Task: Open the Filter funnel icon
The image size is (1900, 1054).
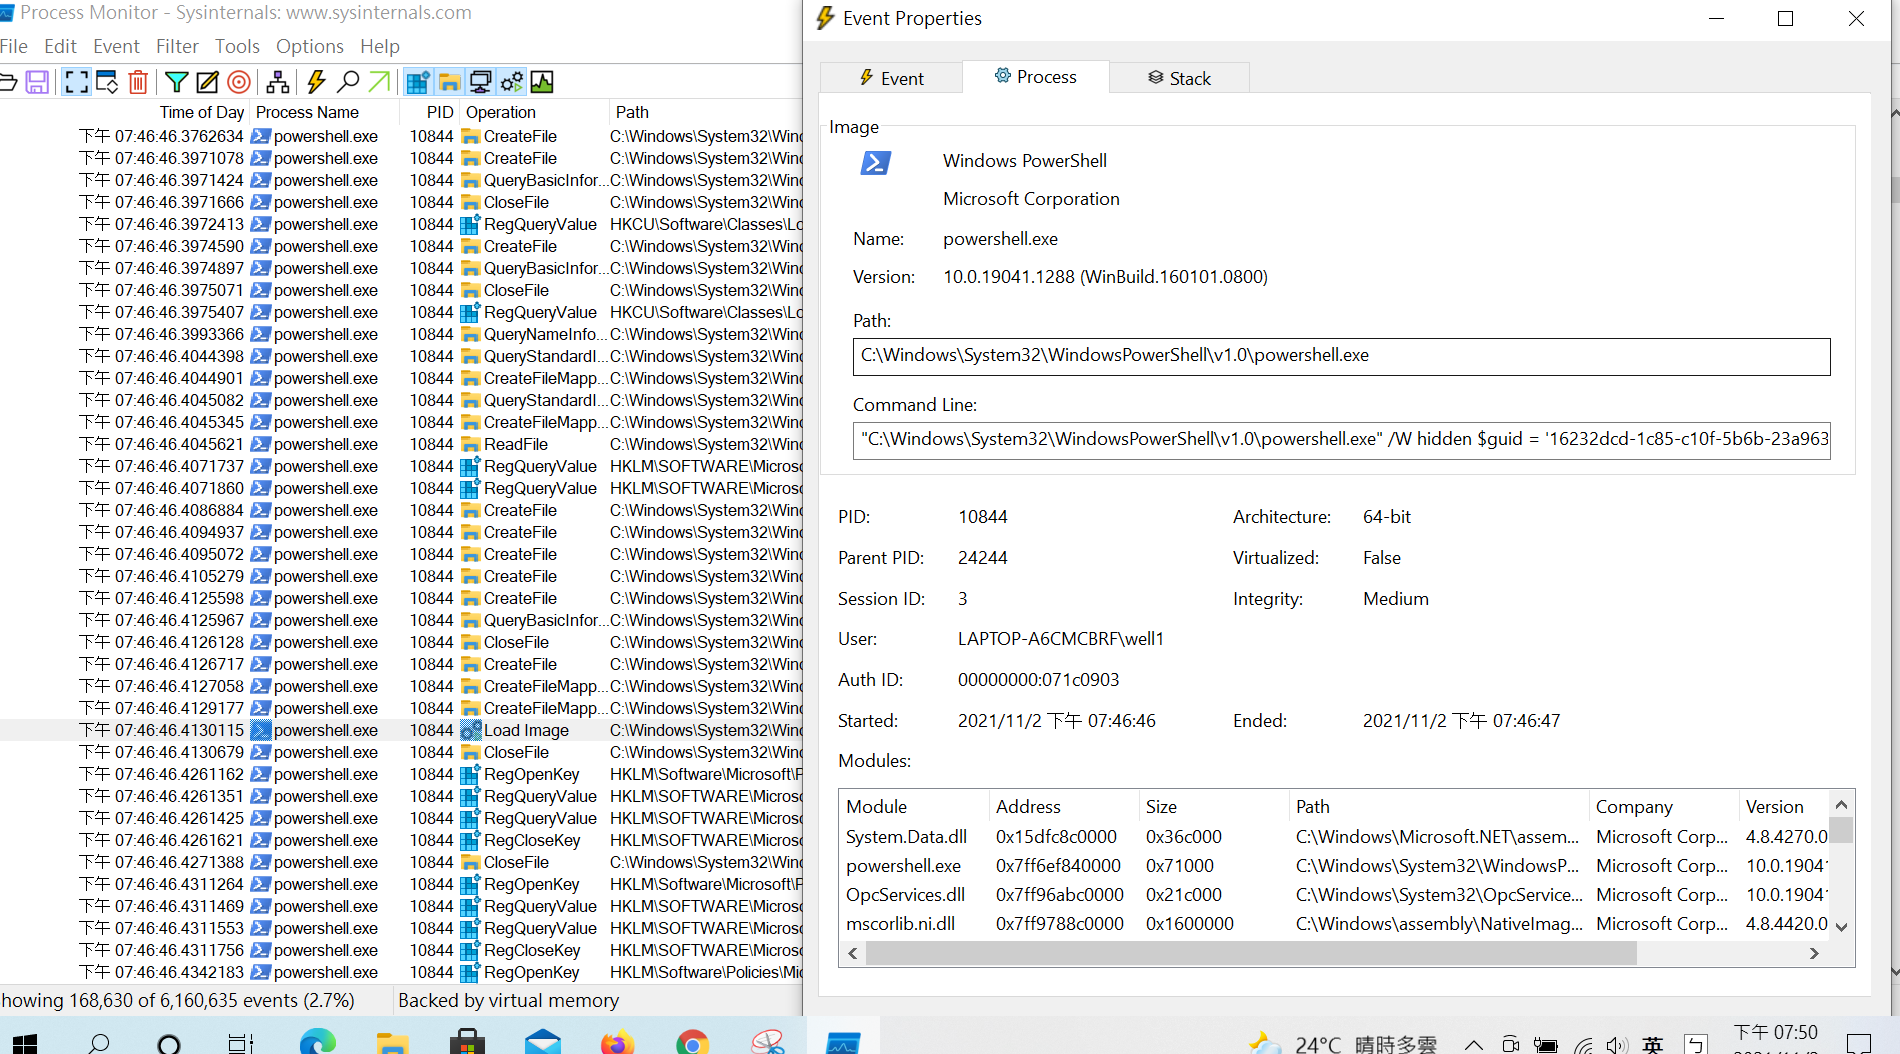Action: [x=176, y=82]
